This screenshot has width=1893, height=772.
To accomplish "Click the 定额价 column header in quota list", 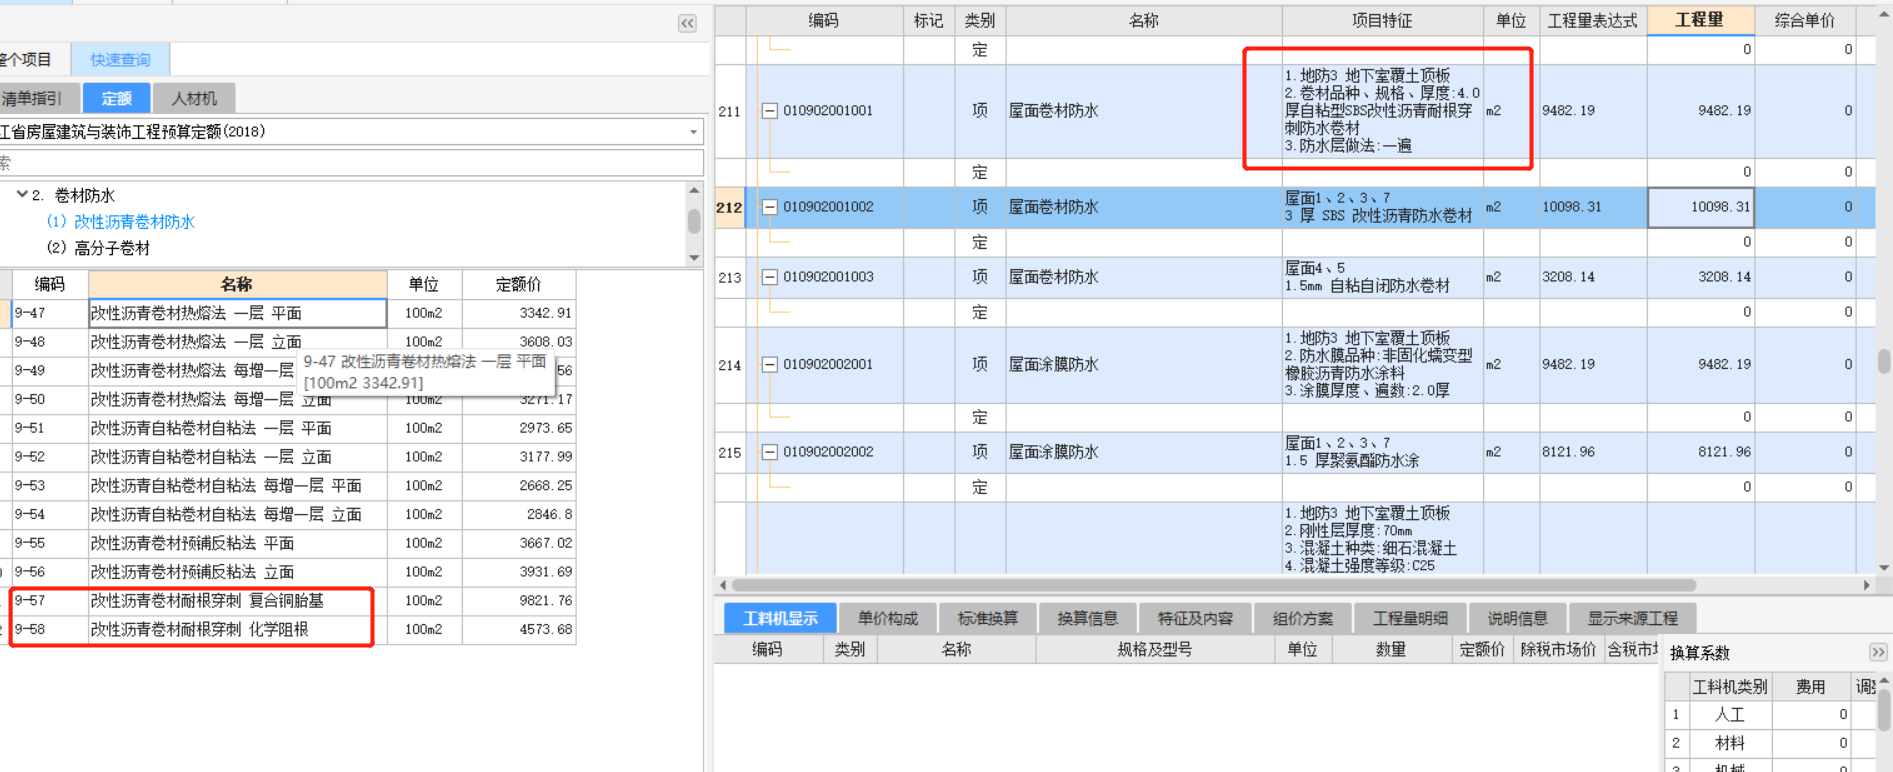I will pos(518,284).
